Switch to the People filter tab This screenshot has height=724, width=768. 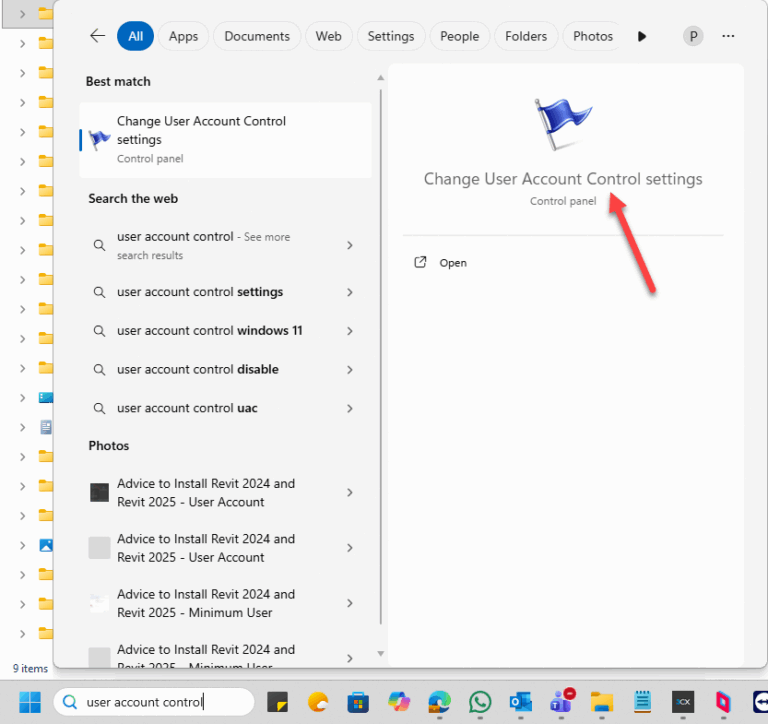459,36
